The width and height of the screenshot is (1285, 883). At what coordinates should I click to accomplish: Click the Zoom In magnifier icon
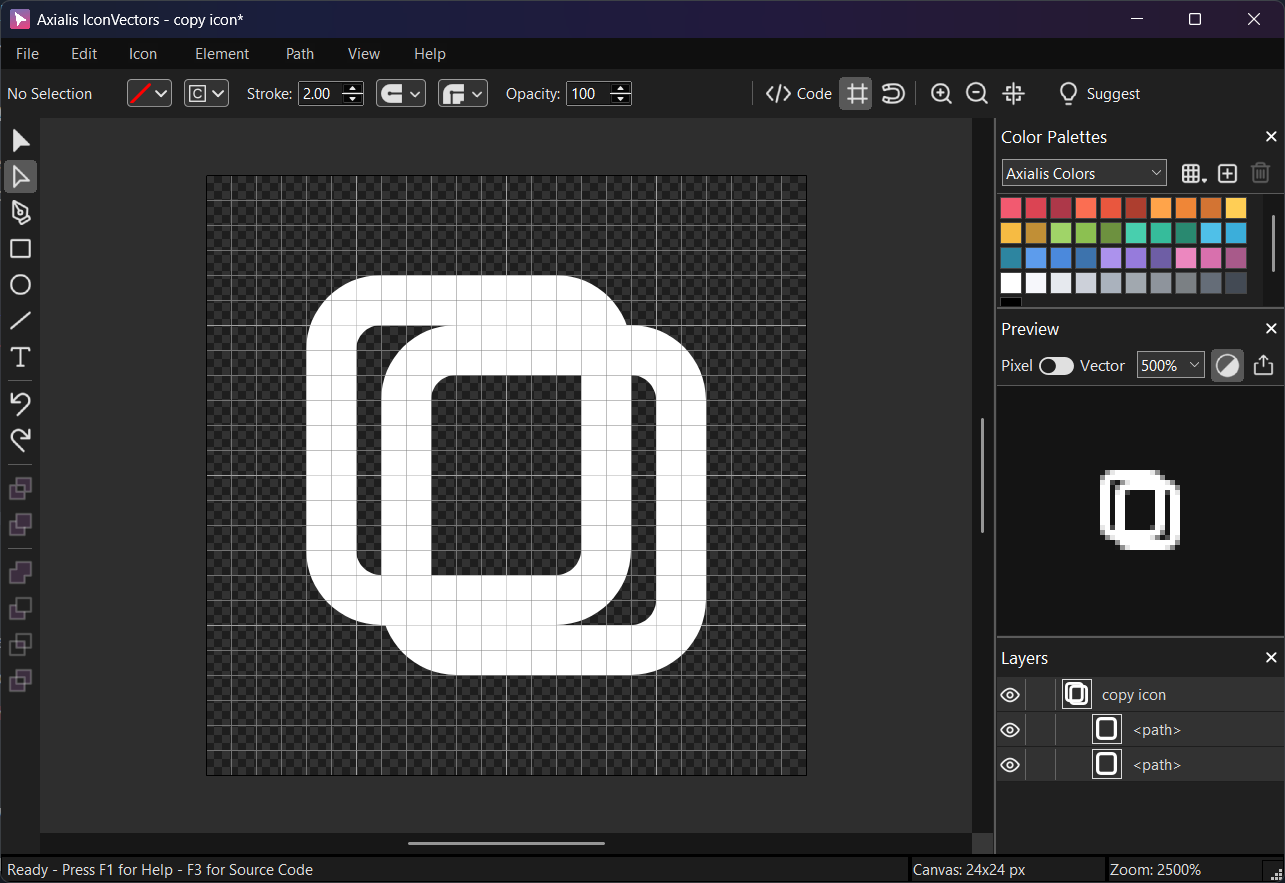[940, 93]
